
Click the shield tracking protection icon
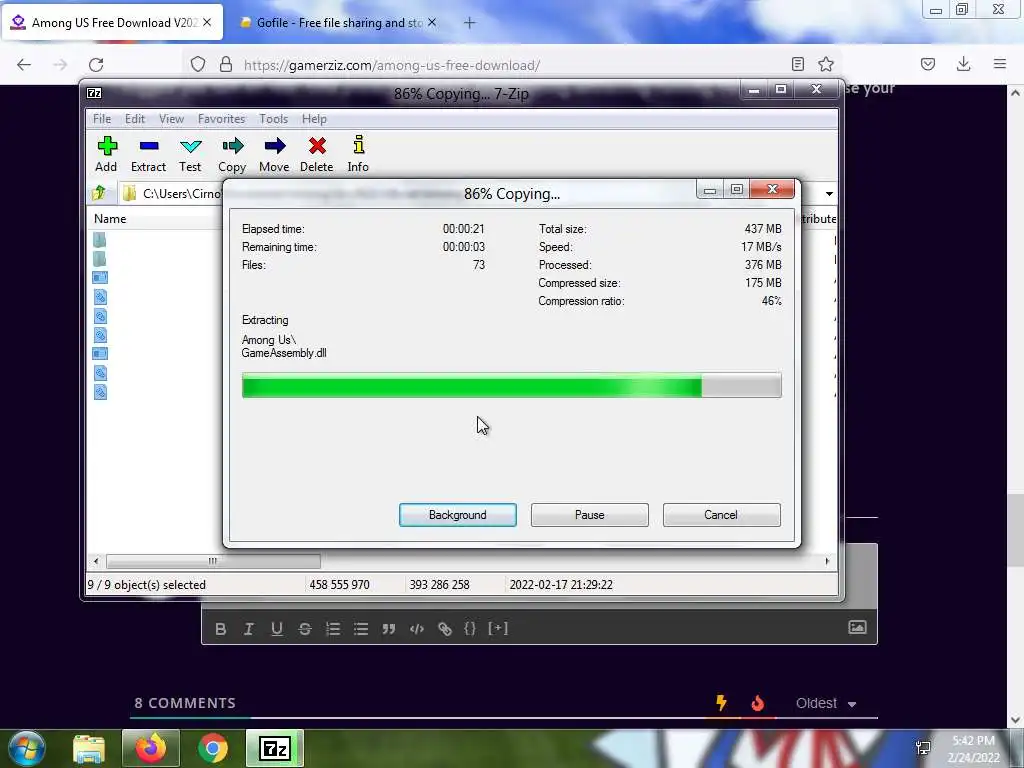[198, 65]
